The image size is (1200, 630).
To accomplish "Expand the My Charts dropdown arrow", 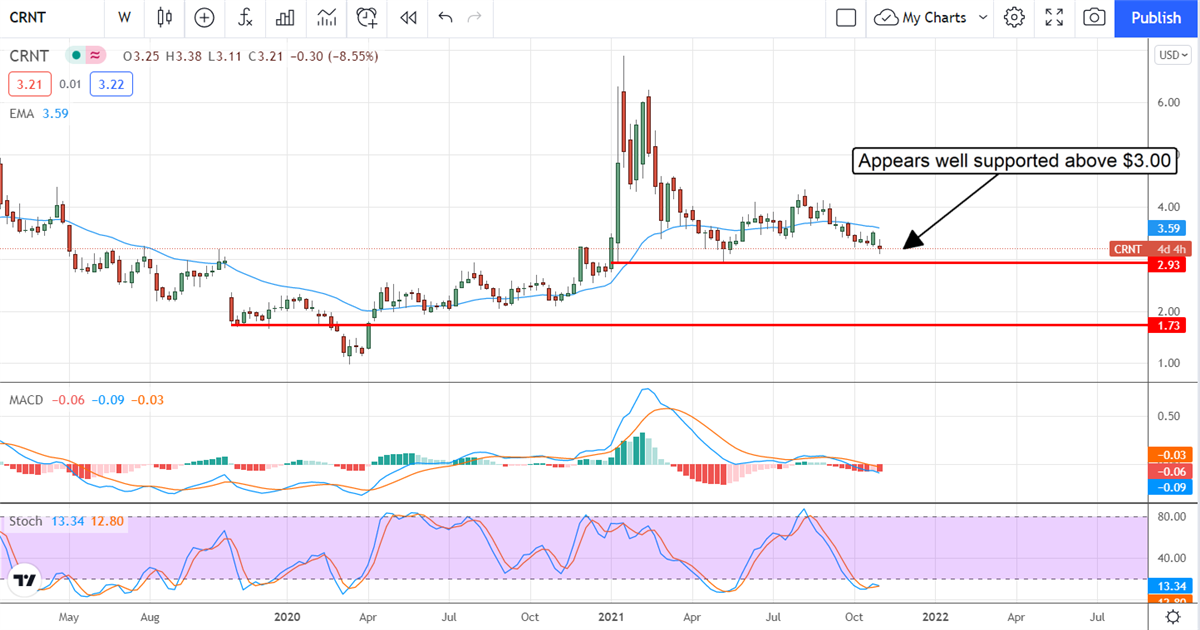I will tap(983, 17).
